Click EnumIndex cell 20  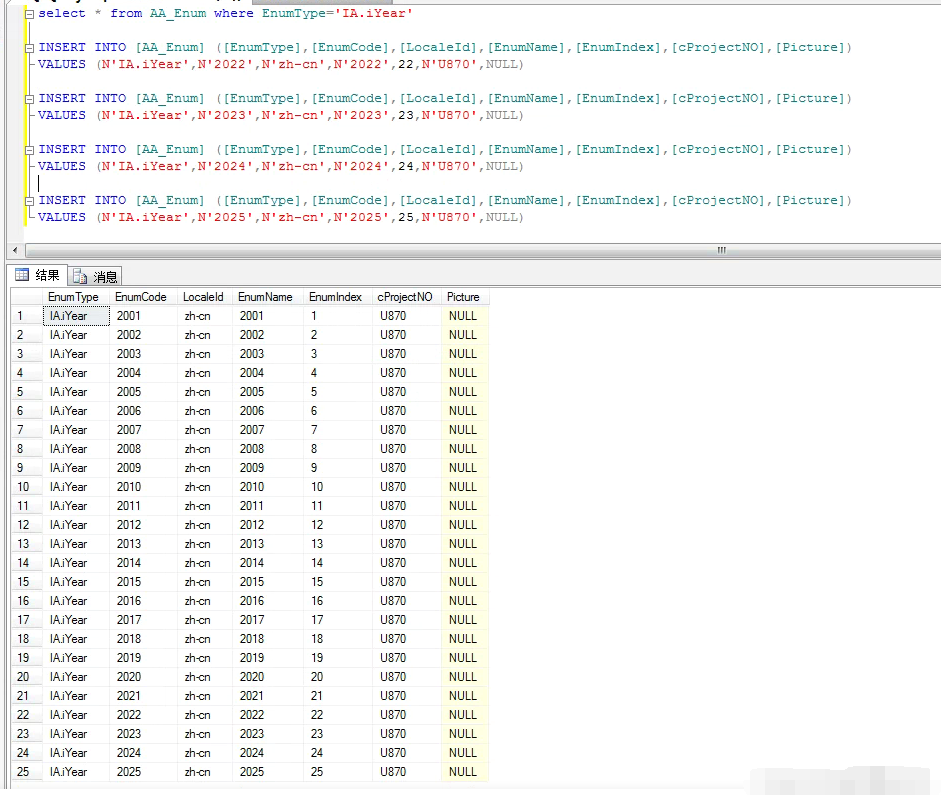click(x=338, y=677)
